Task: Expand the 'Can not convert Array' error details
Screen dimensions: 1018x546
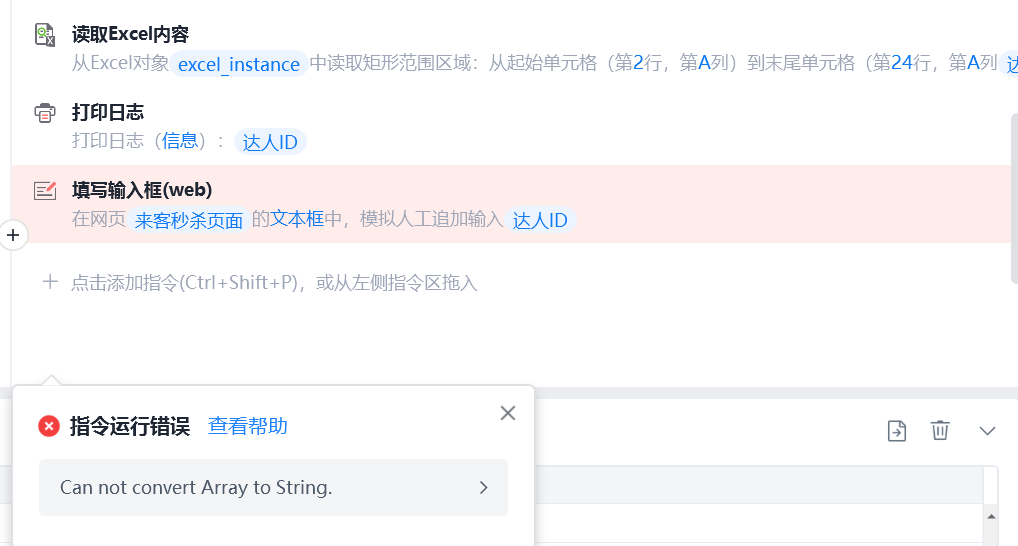Action: [x=484, y=488]
